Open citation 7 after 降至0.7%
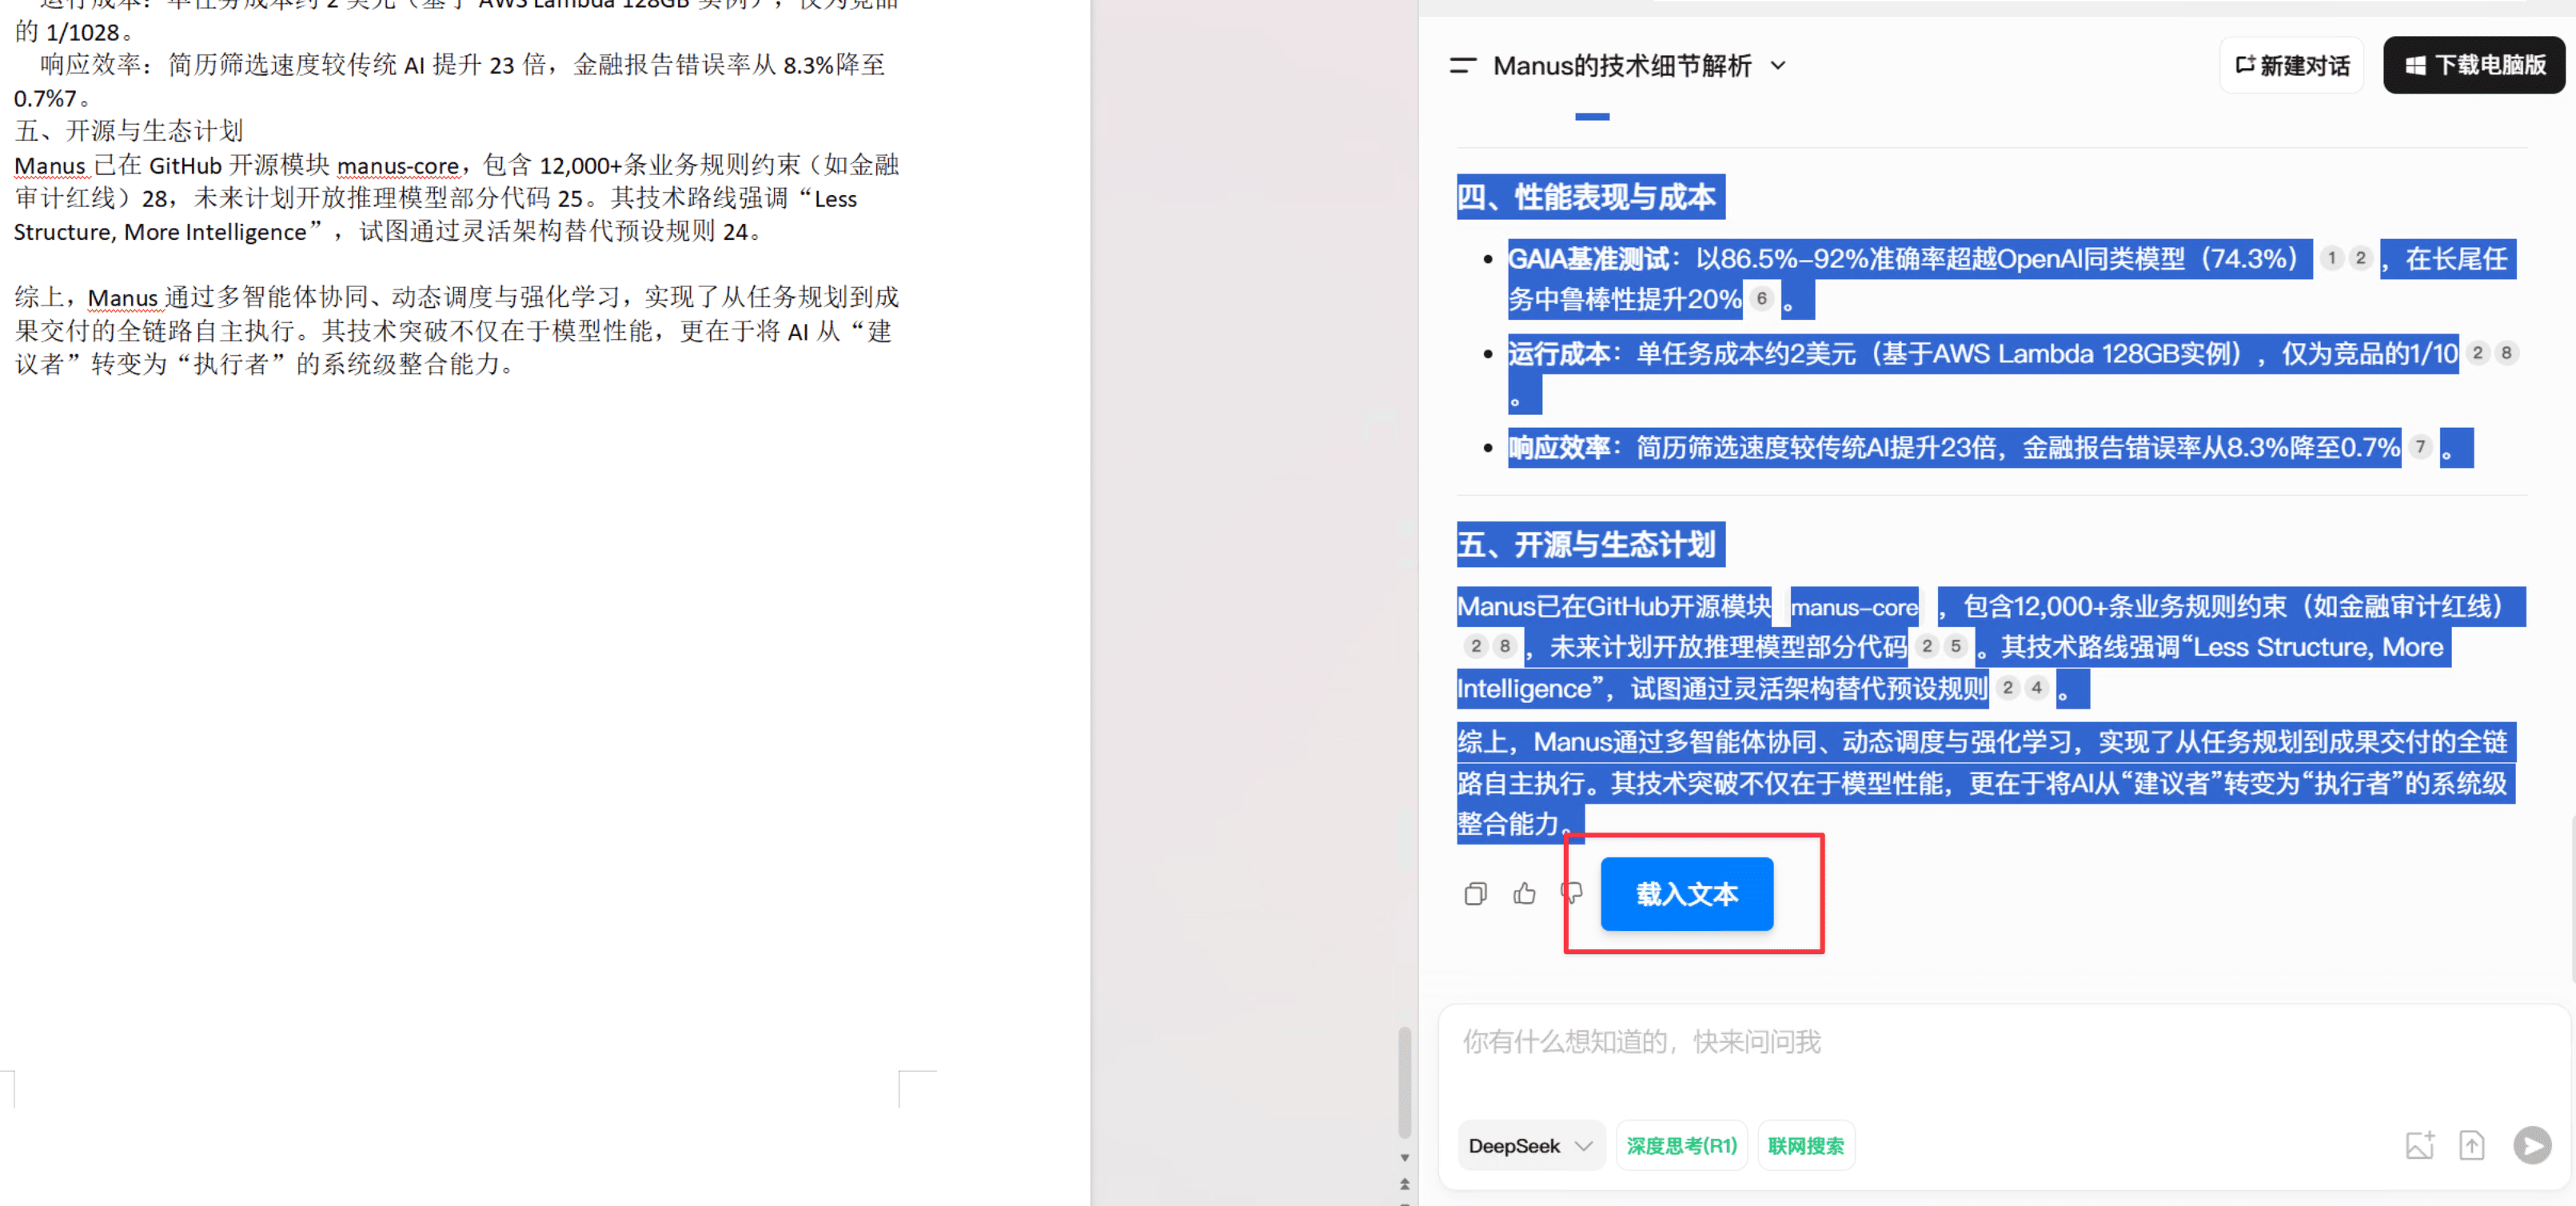Screen dimensions: 2576x1206 click(2420, 447)
